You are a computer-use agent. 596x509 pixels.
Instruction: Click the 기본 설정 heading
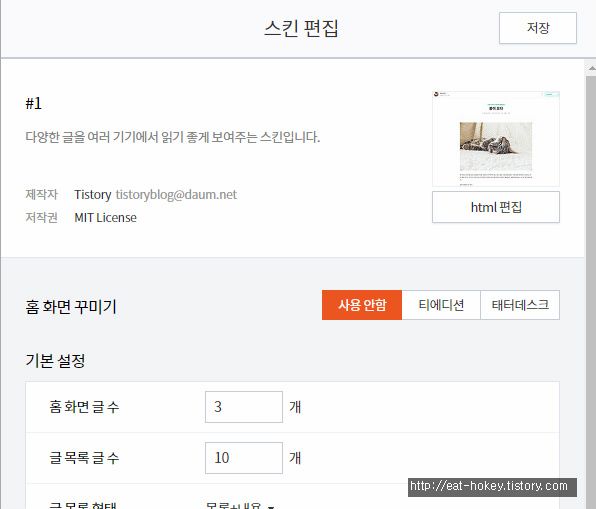55,360
